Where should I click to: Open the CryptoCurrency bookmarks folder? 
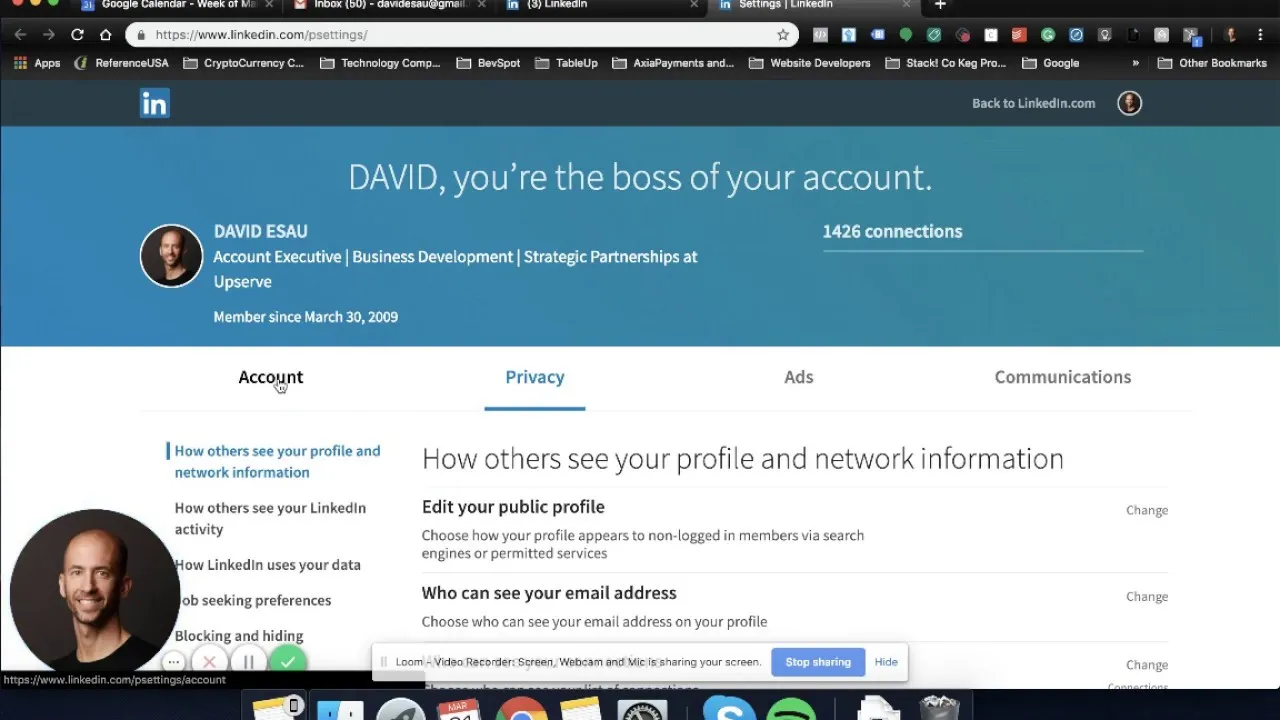[243, 63]
